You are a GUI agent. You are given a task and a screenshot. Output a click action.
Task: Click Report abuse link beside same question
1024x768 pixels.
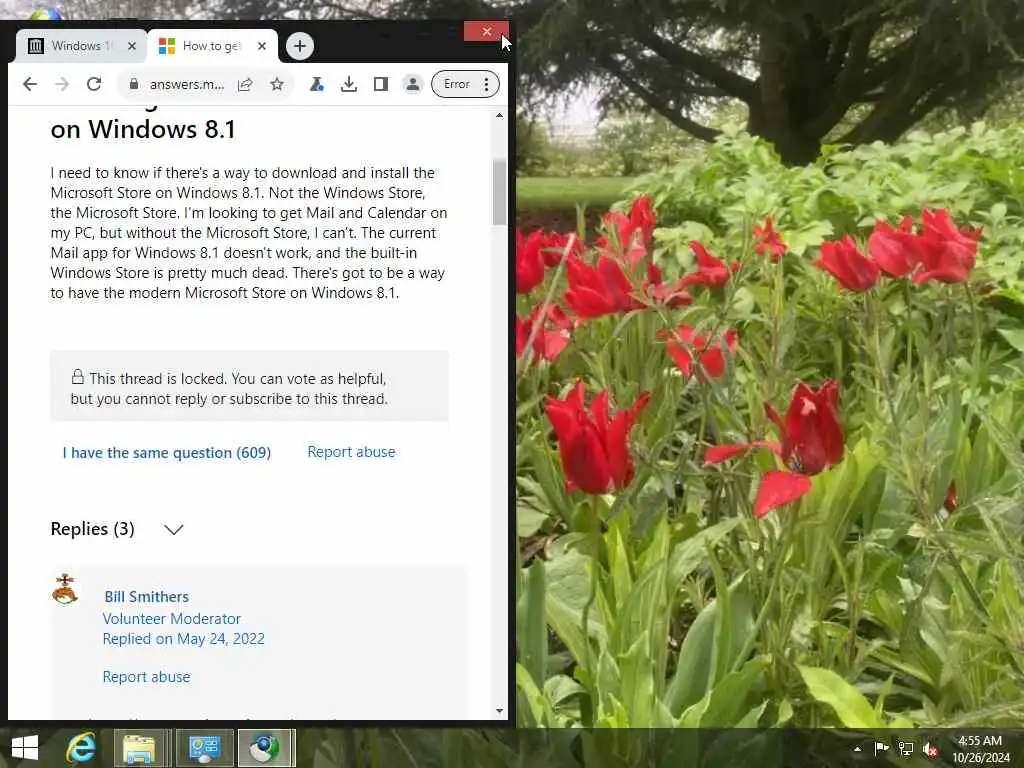click(x=351, y=452)
